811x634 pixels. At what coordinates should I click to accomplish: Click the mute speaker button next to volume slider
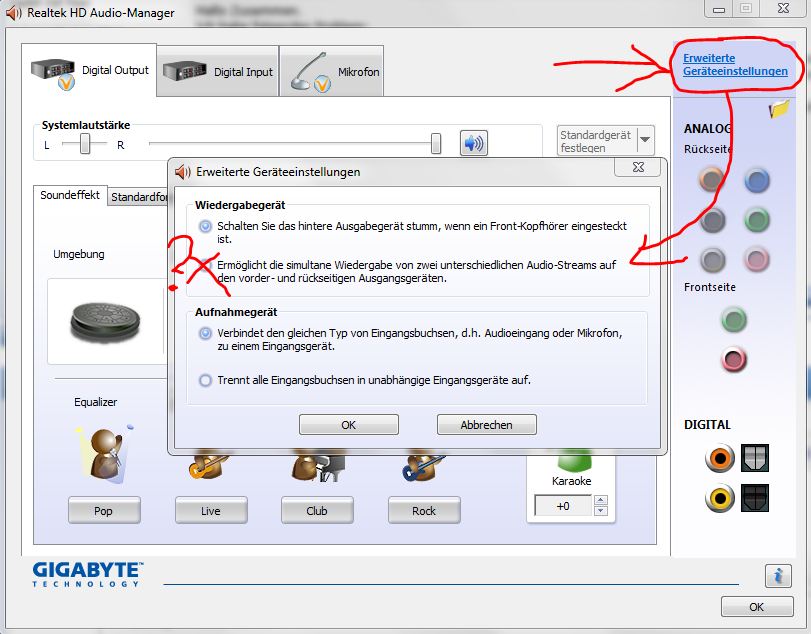pos(473,143)
